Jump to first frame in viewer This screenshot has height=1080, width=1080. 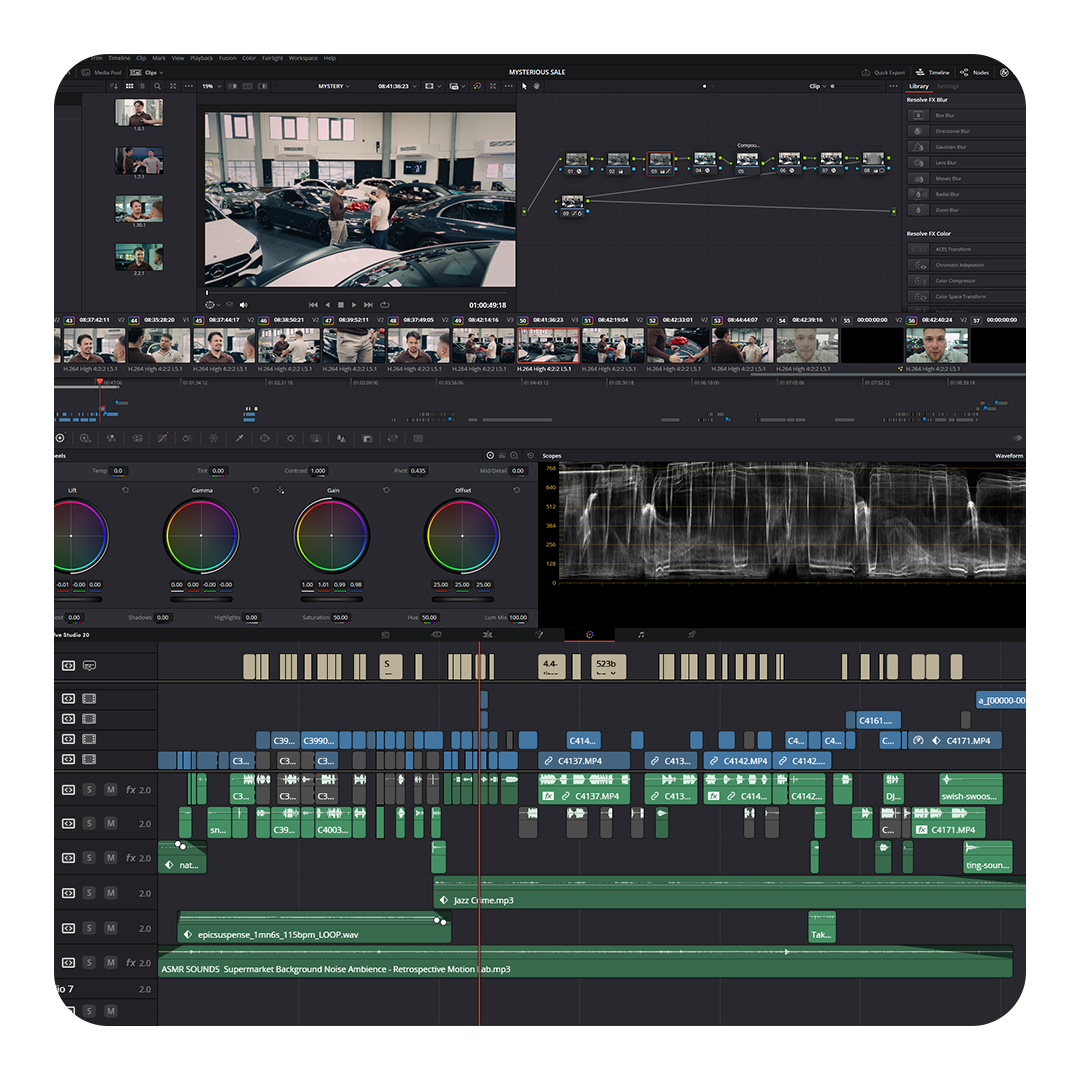[313, 304]
